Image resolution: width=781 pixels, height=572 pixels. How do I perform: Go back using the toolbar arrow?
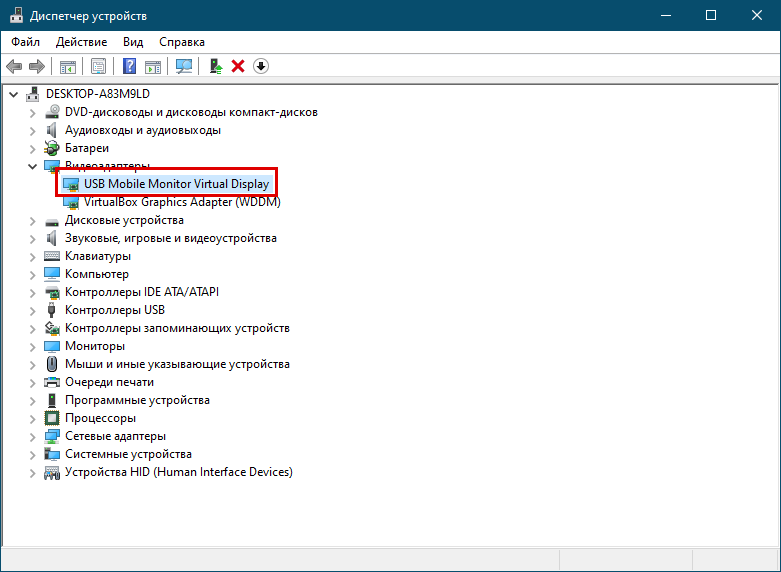click(14, 66)
